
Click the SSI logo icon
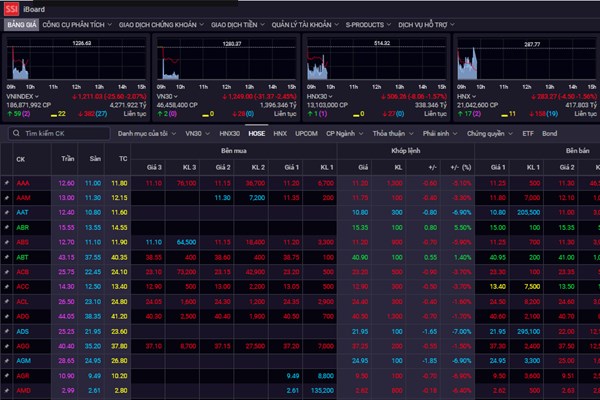pyautogui.click(x=11, y=8)
